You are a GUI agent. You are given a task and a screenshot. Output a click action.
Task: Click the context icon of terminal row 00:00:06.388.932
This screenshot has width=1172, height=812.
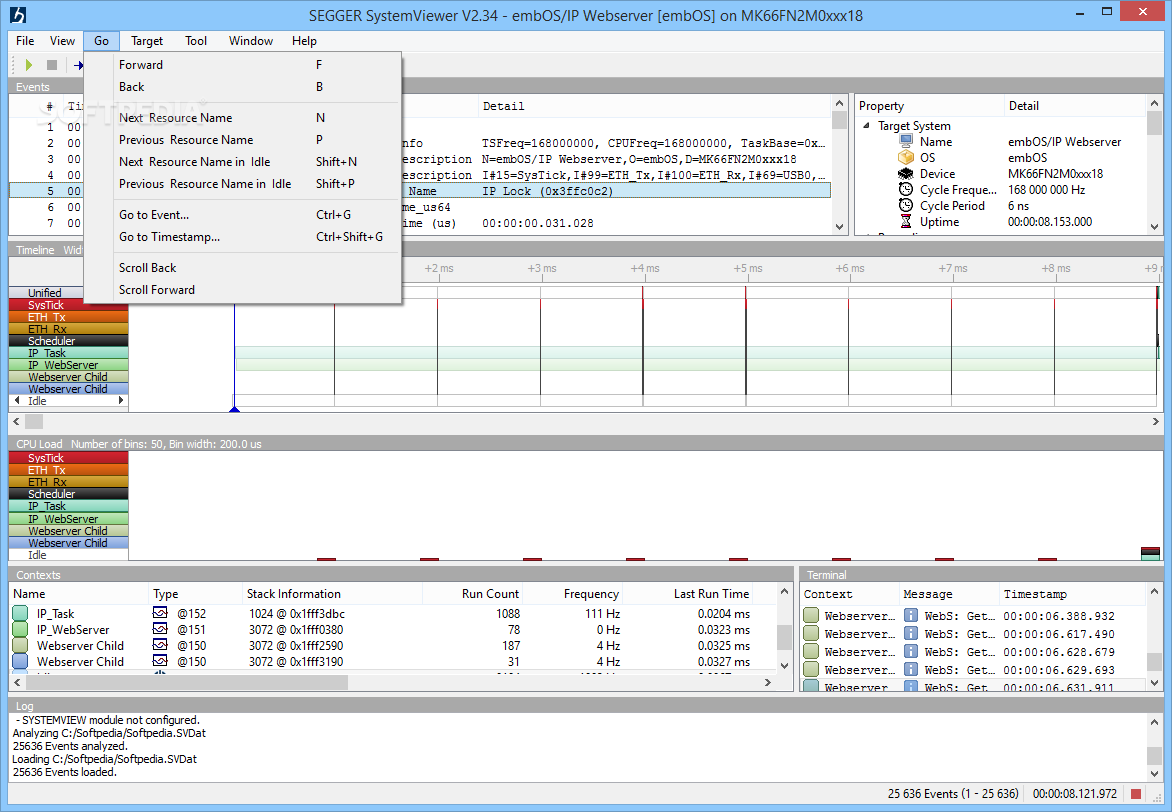(811, 615)
